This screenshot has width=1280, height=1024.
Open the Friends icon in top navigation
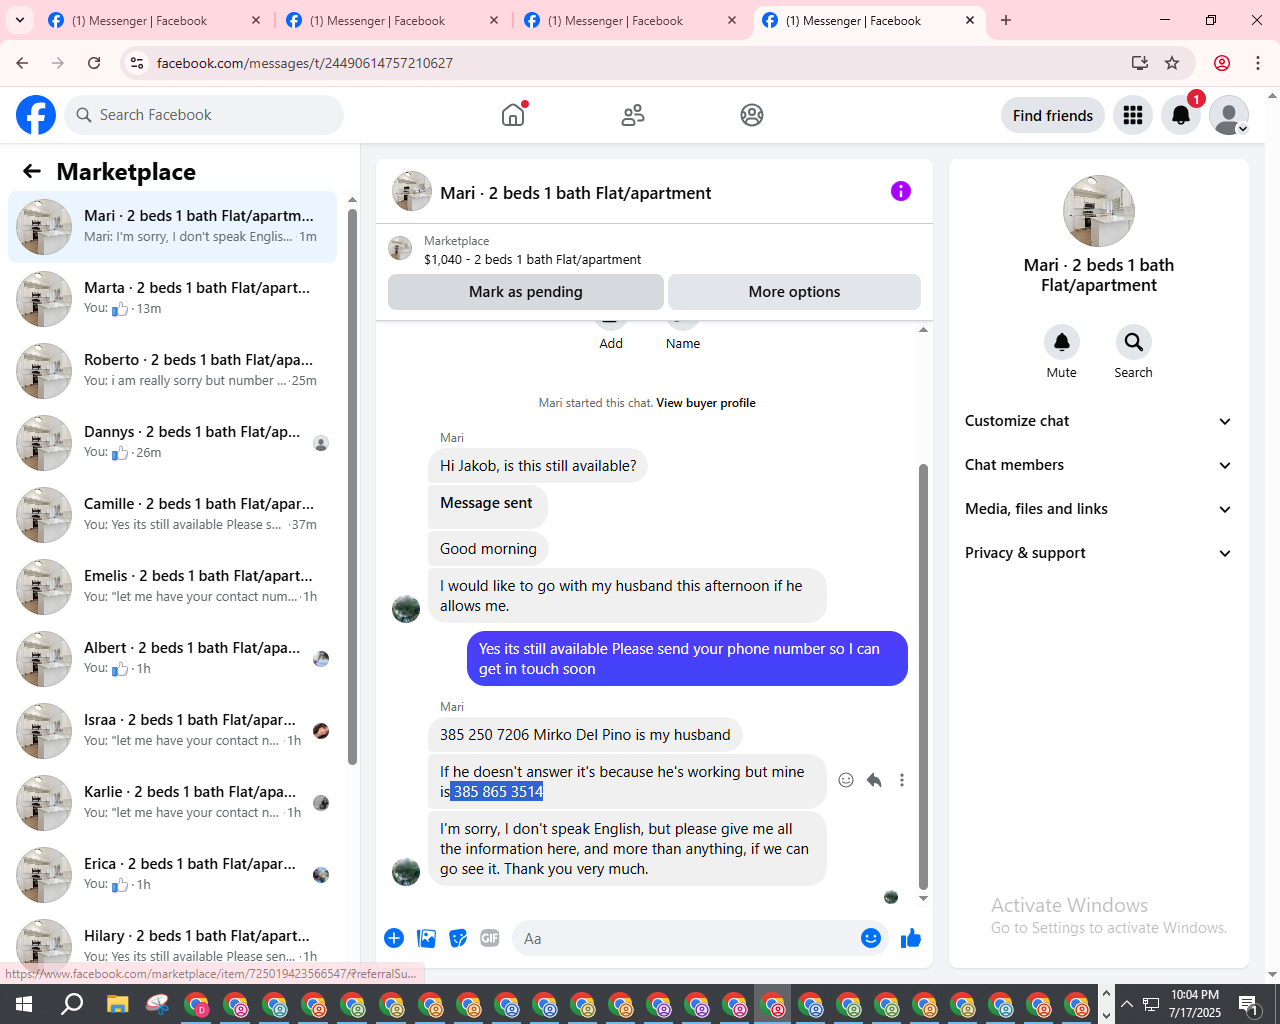coord(633,115)
